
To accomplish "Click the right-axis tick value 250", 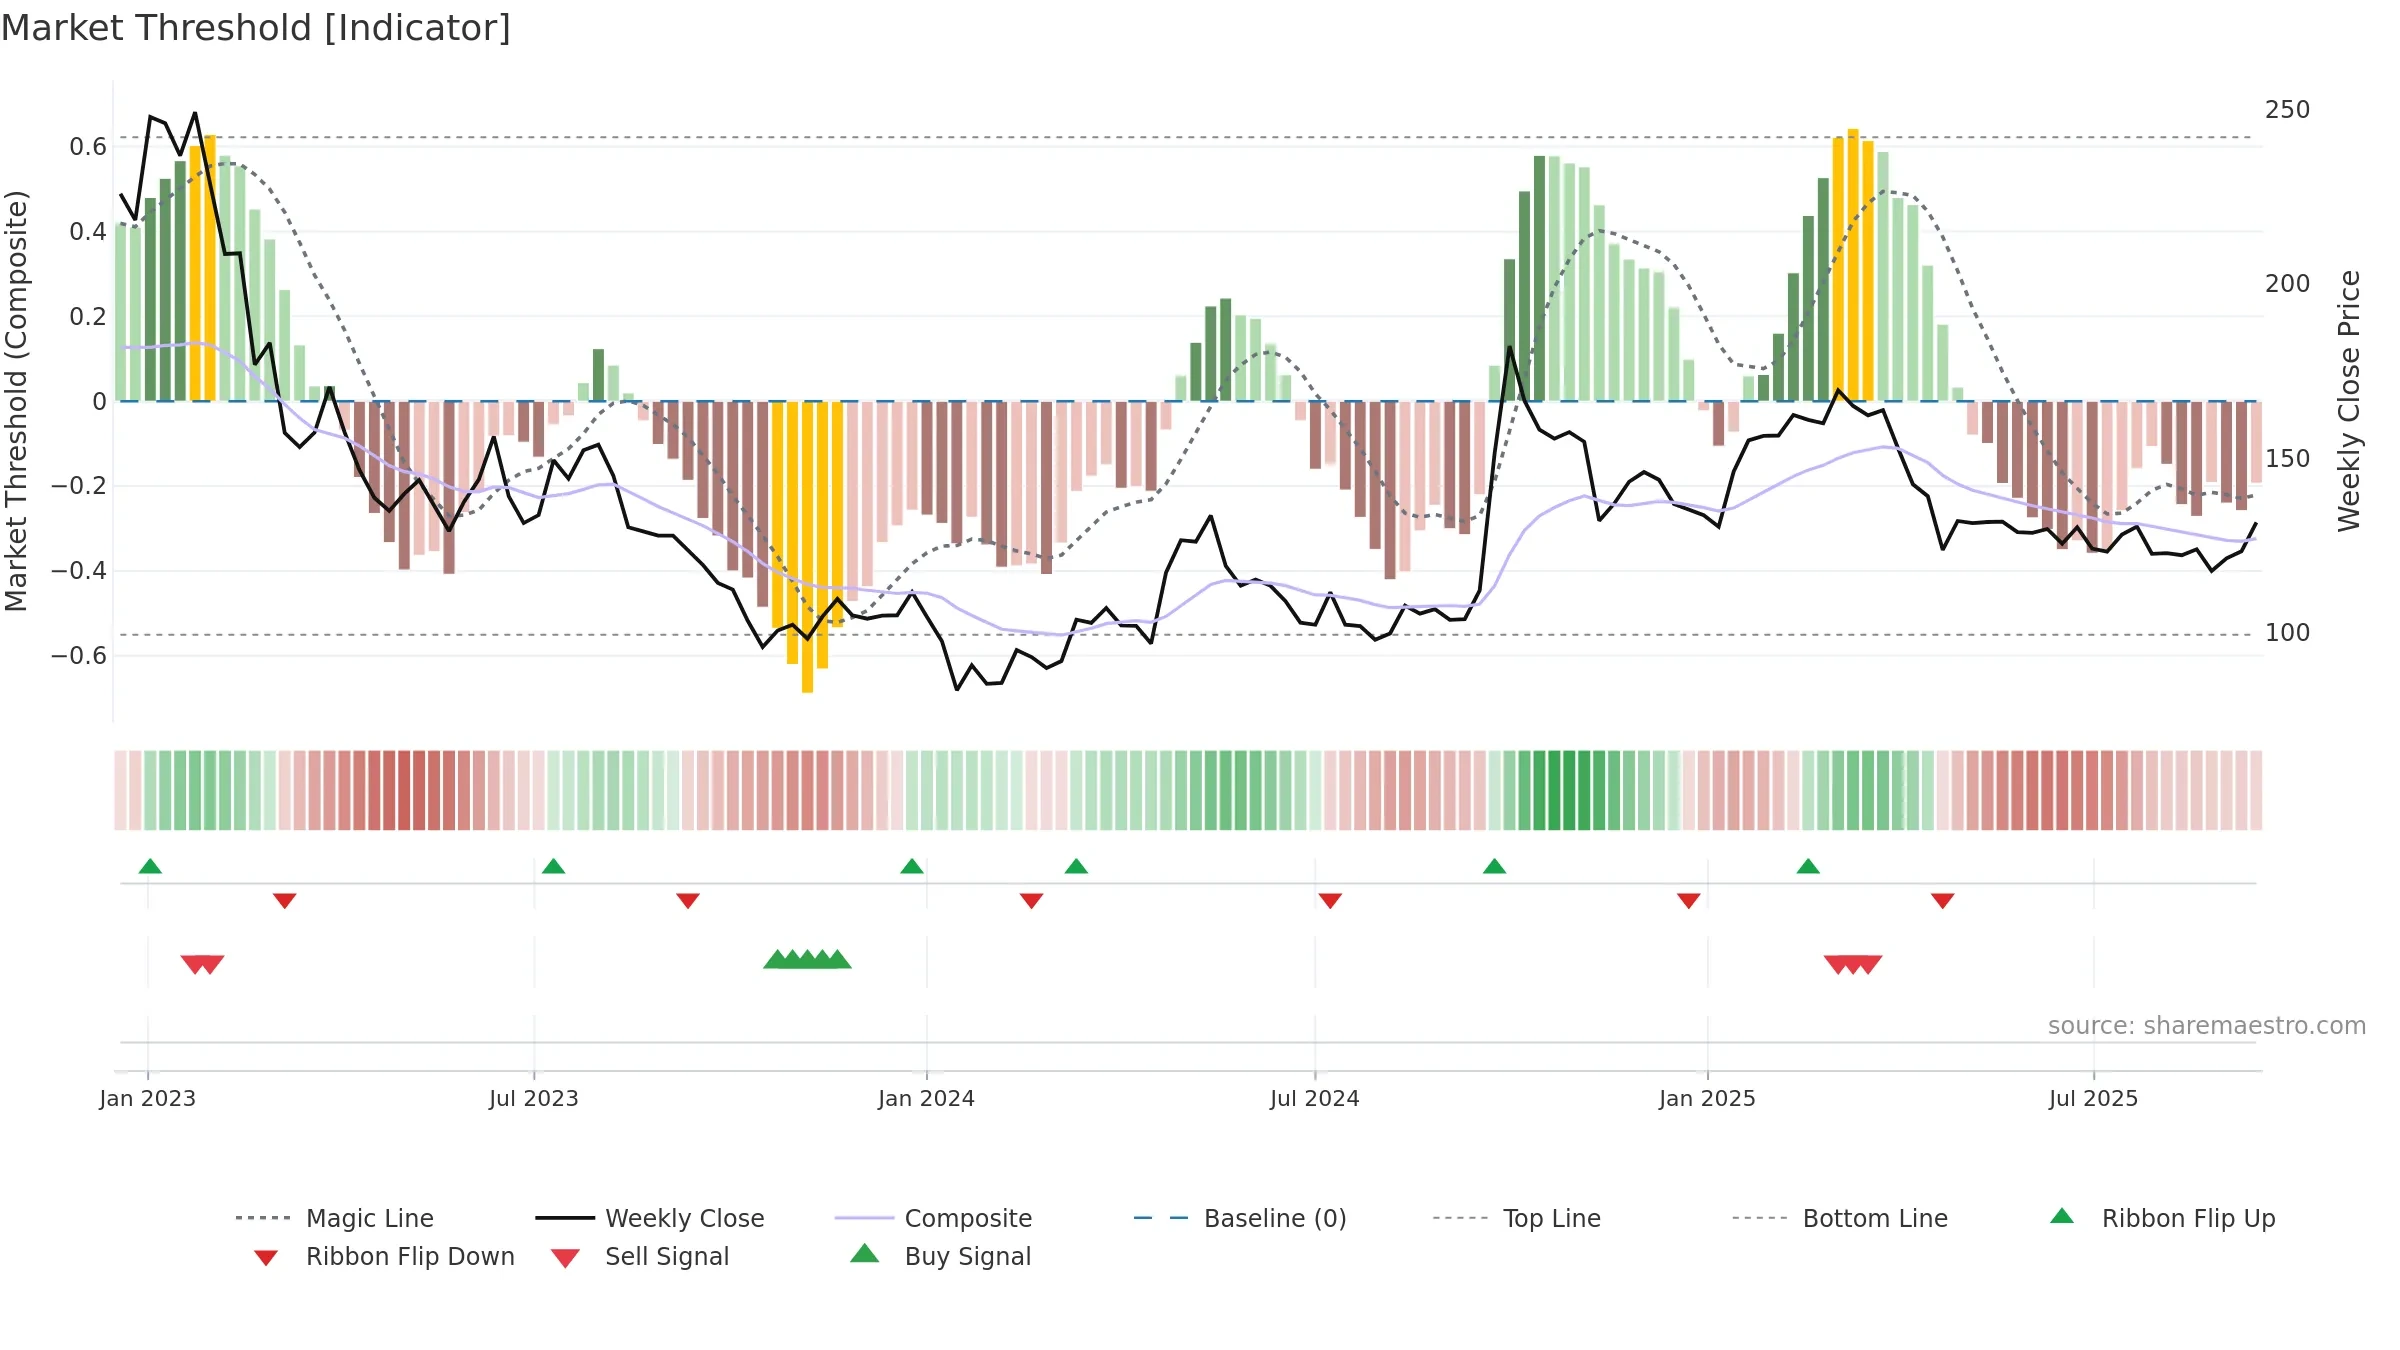I will point(2288,110).
